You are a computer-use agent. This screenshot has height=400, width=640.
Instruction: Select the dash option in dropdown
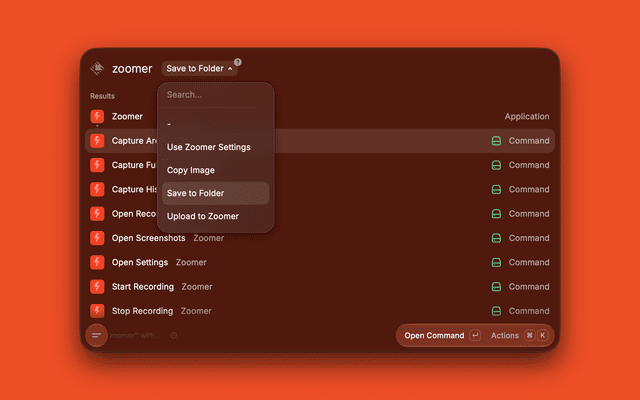(x=216, y=124)
